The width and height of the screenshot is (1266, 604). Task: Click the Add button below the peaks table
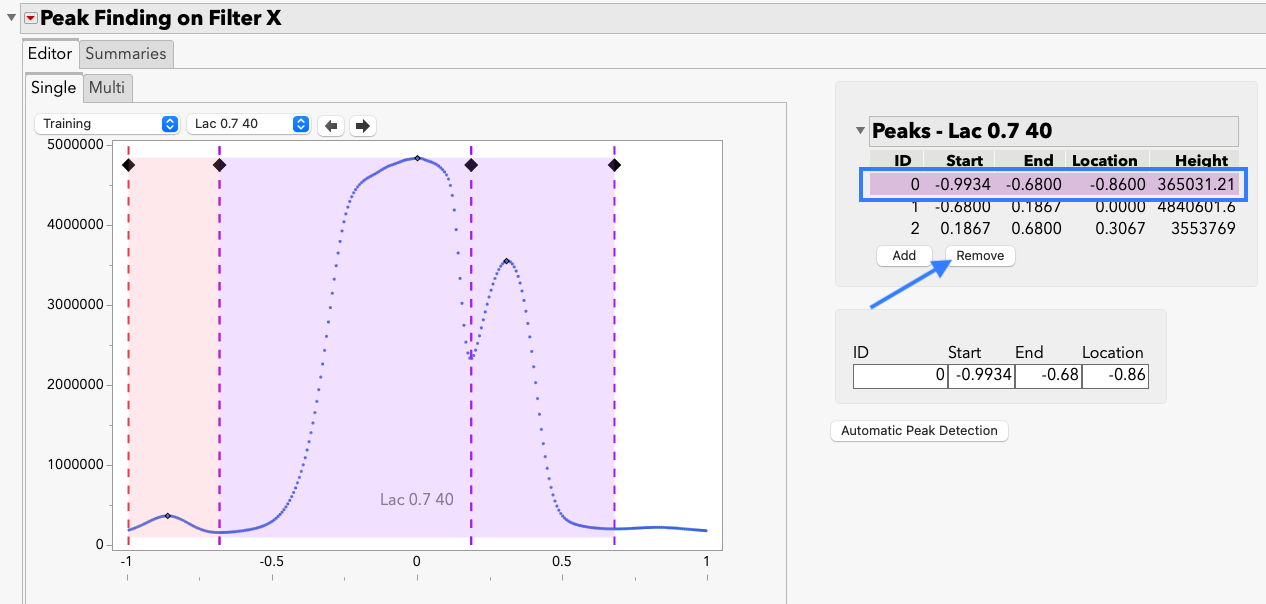click(903, 255)
